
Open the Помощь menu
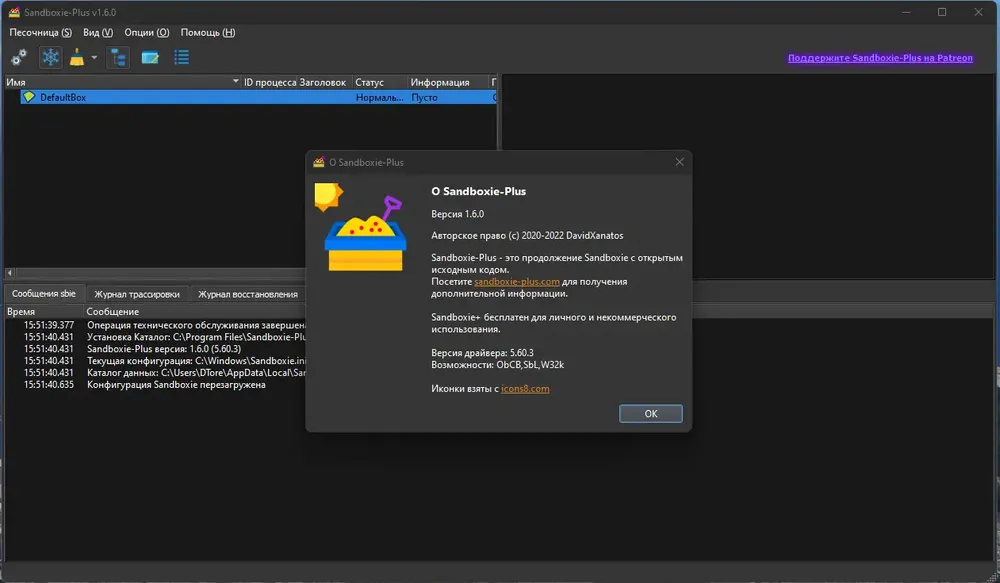(208, 33)
